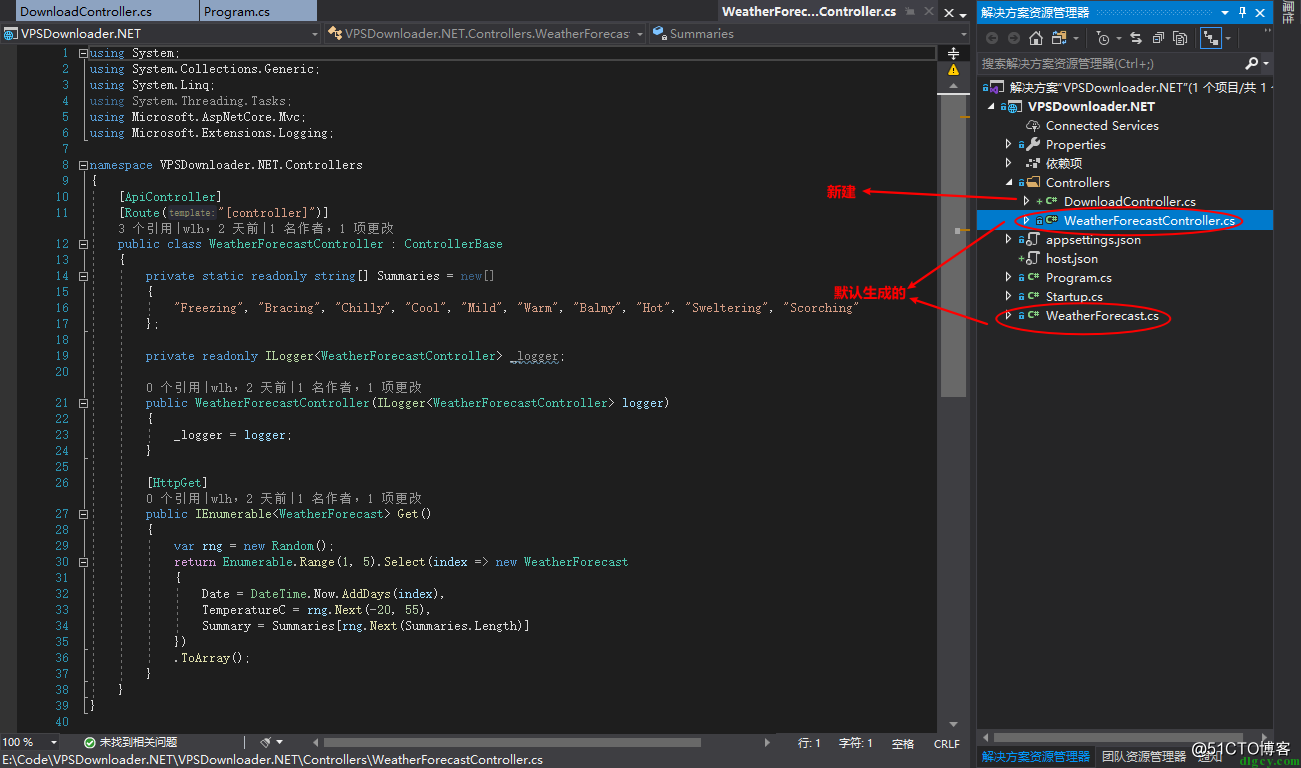Click the Sync with Active Document arrows icon
The height and width of the screenshot is (768, 1301).
1136,38
